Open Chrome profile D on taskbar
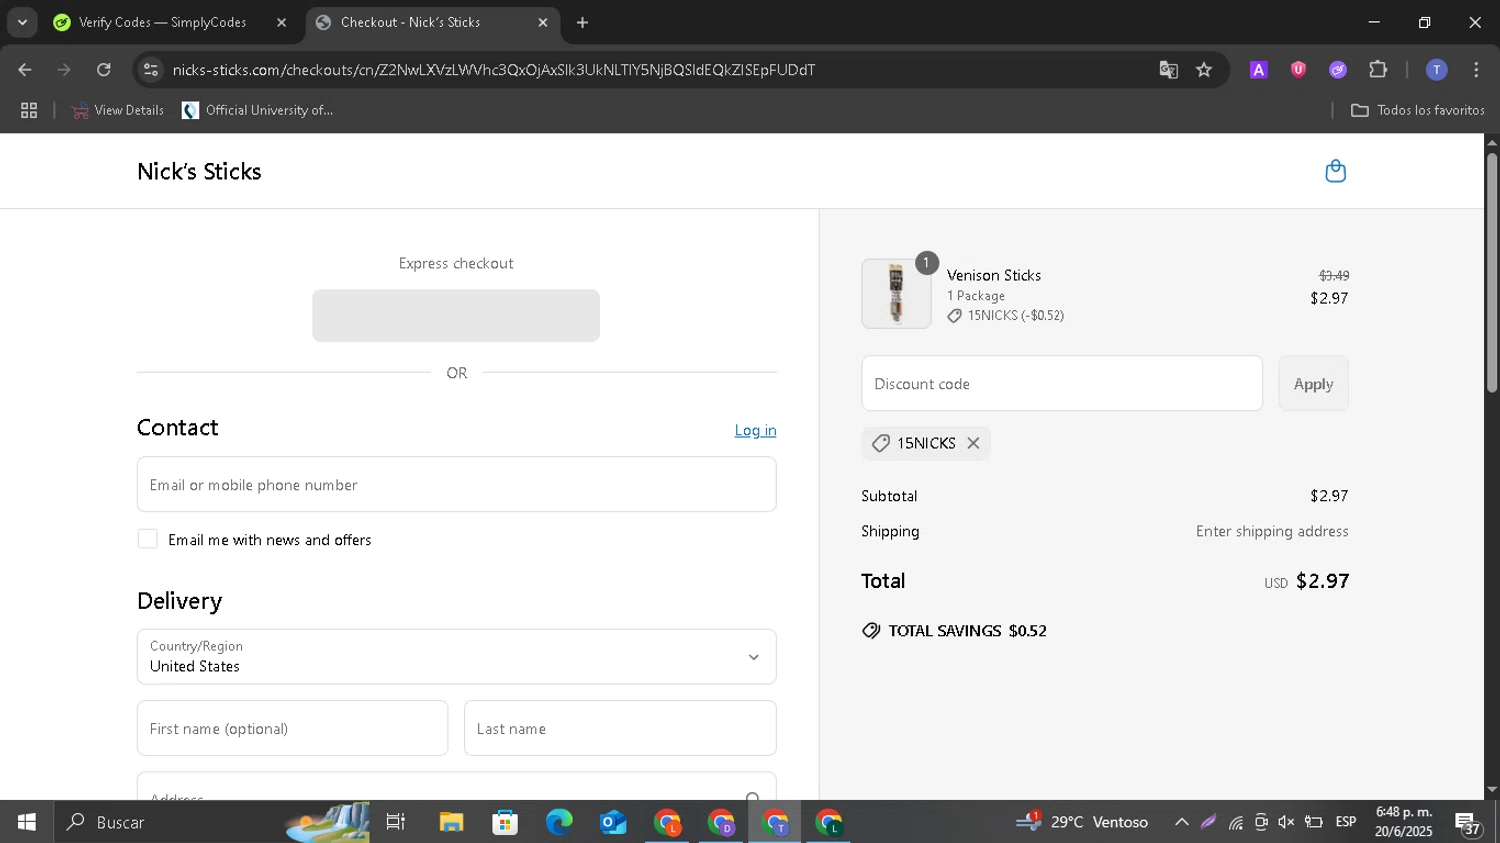This screenshot has height=843, width=1500. click(721, 822)
